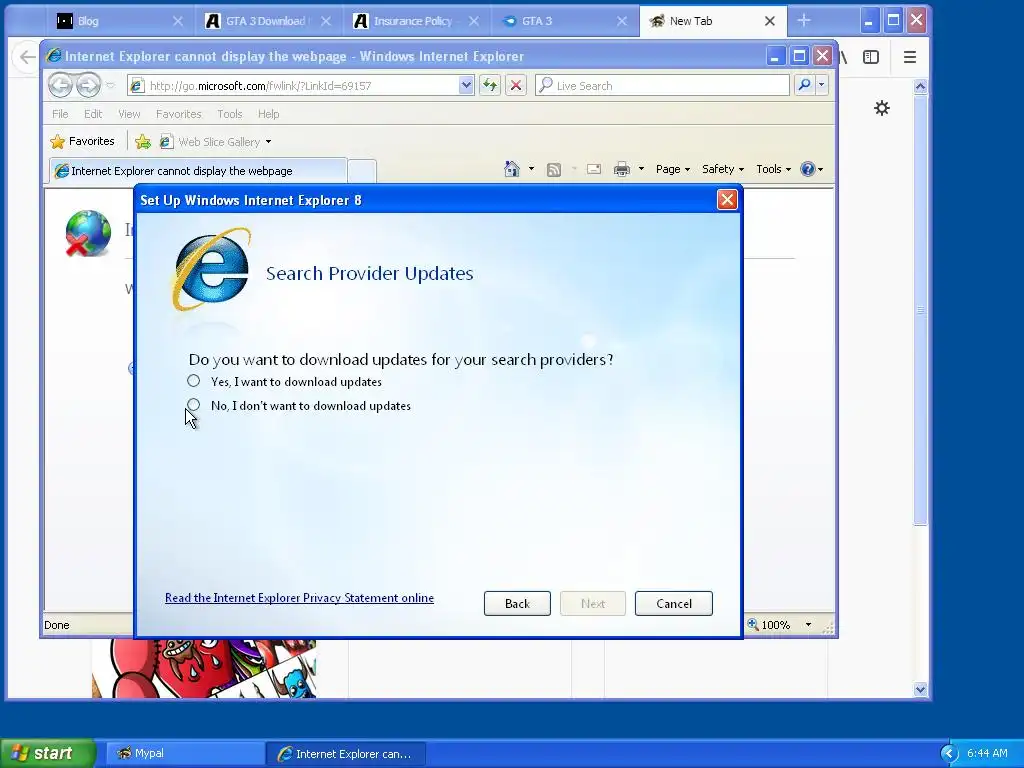Switch to Internet Explorer taskbar button
The image size is (1024, 768).
pyautogui.click(x=347, y=754)
